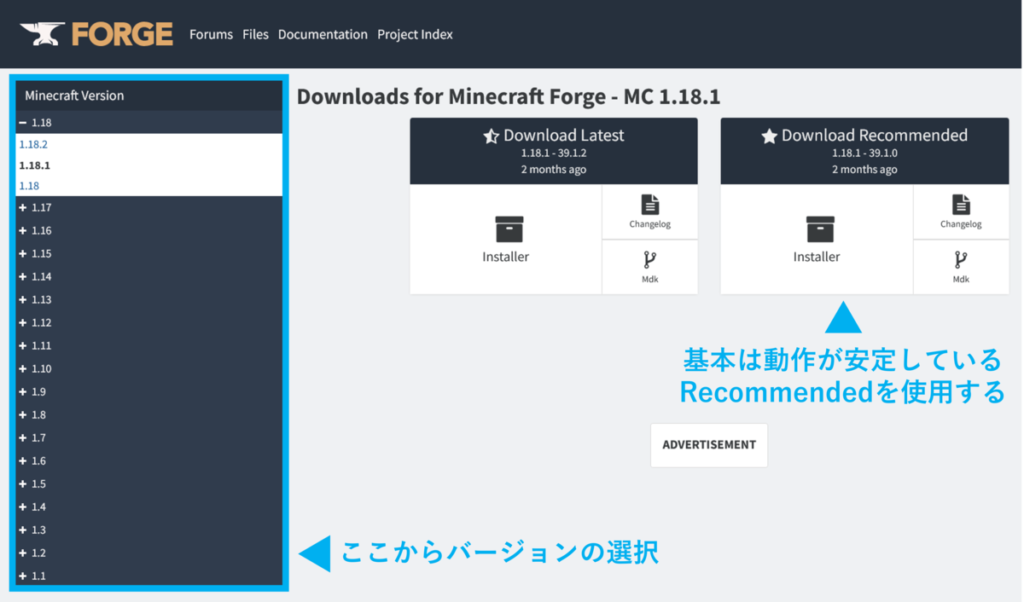Download Mdk under Download Recommended
This screenshot has width=1024, height=602.
tap(961, 267)
